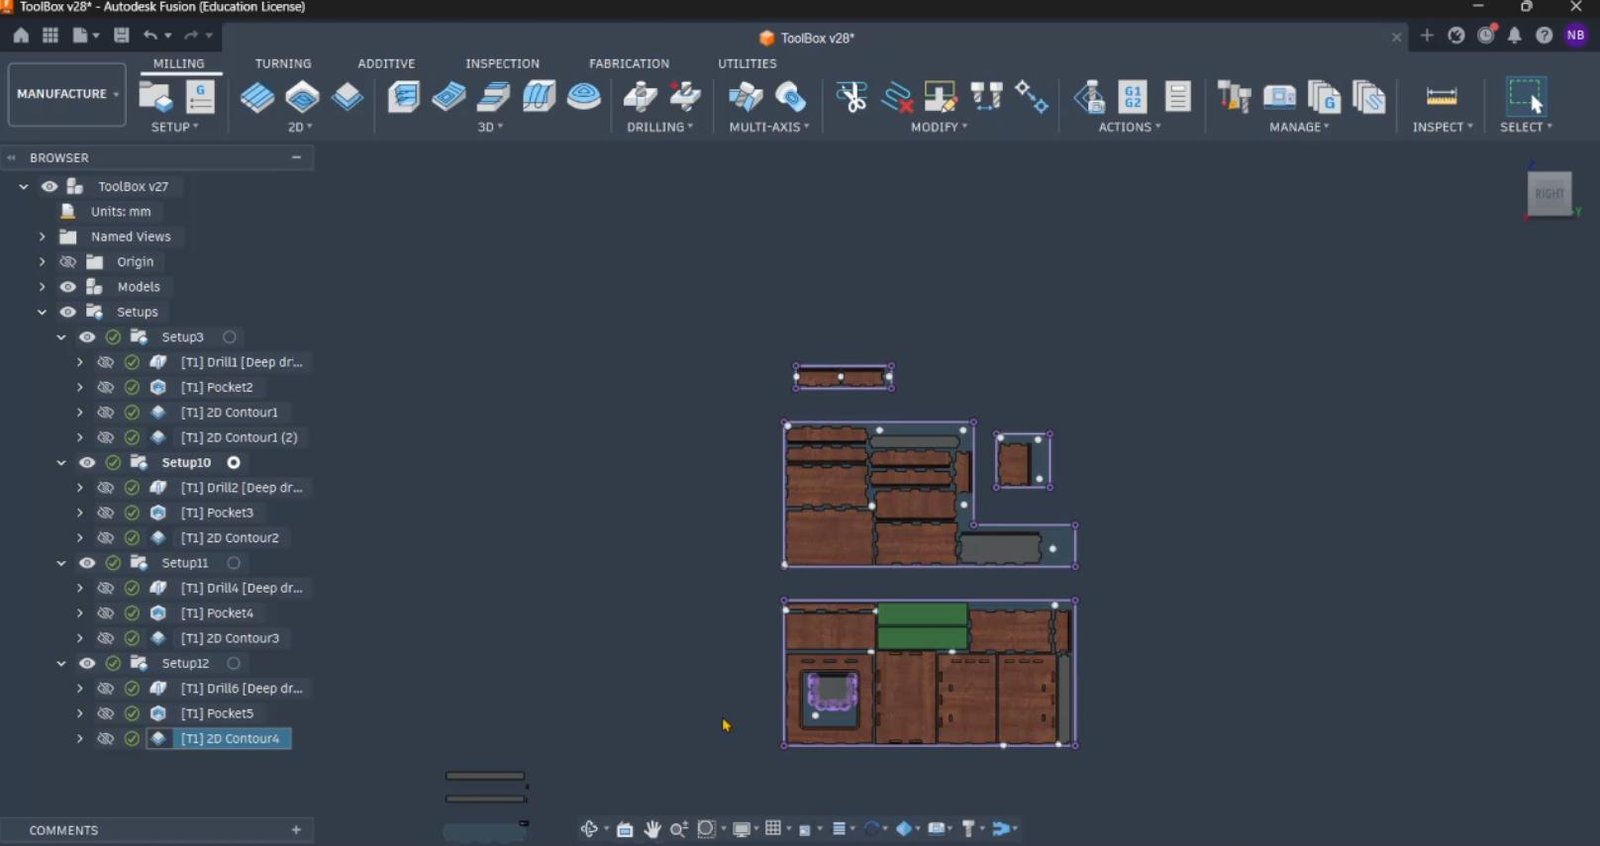Click the green panel in model
Viewport: 1600px width, 846px height.
point(922,626)
